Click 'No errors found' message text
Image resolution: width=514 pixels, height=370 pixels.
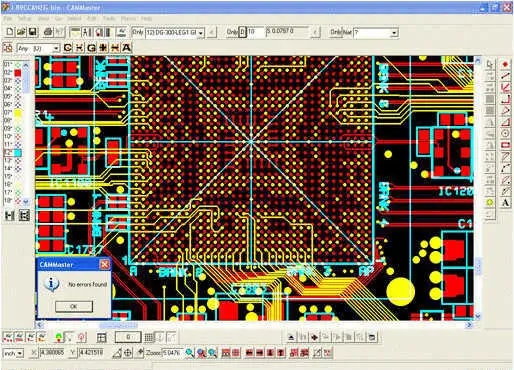click(x=87, y=284)
